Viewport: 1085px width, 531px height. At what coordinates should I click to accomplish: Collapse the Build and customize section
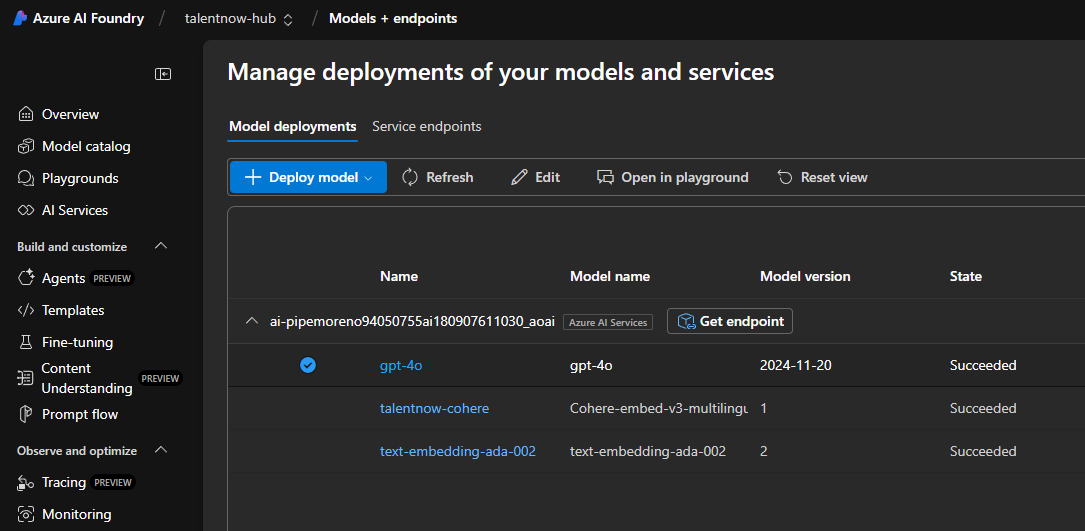161,246
